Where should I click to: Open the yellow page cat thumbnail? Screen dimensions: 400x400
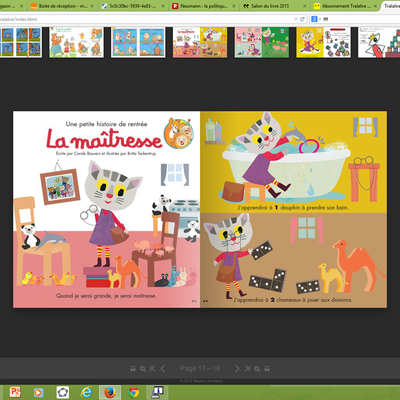coord(323,42)
